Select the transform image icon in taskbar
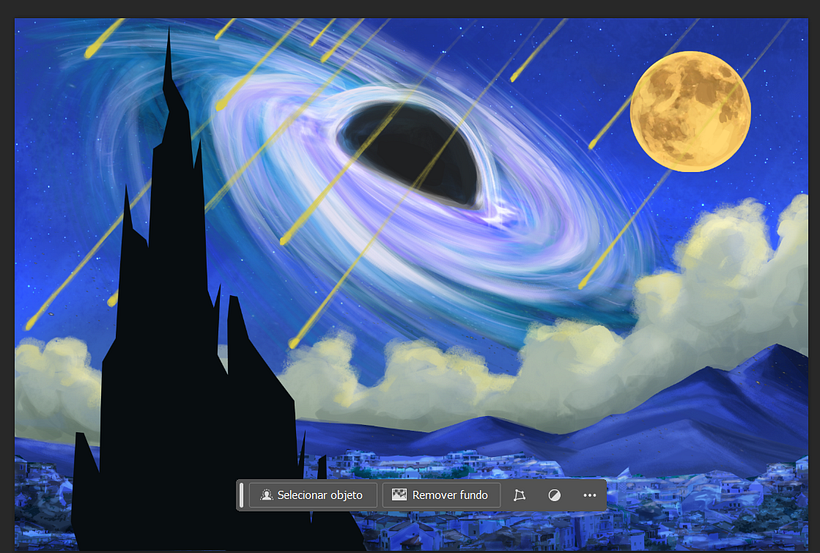 518,495
